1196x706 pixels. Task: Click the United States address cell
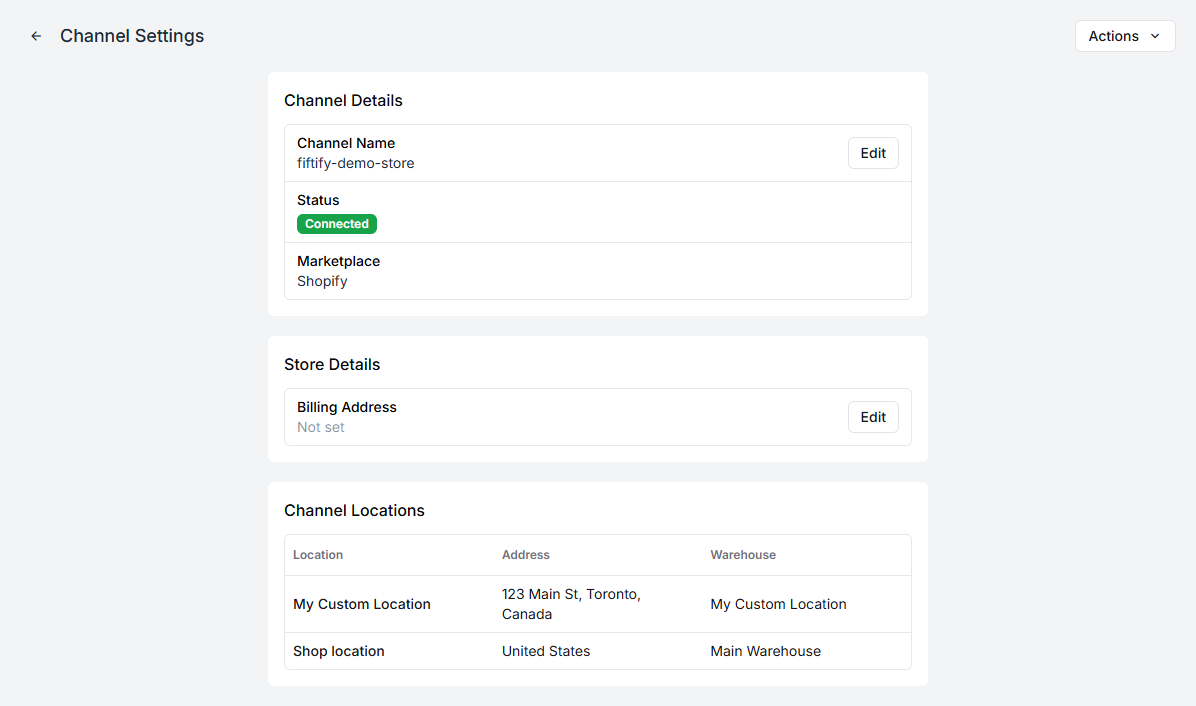point(546,651)
